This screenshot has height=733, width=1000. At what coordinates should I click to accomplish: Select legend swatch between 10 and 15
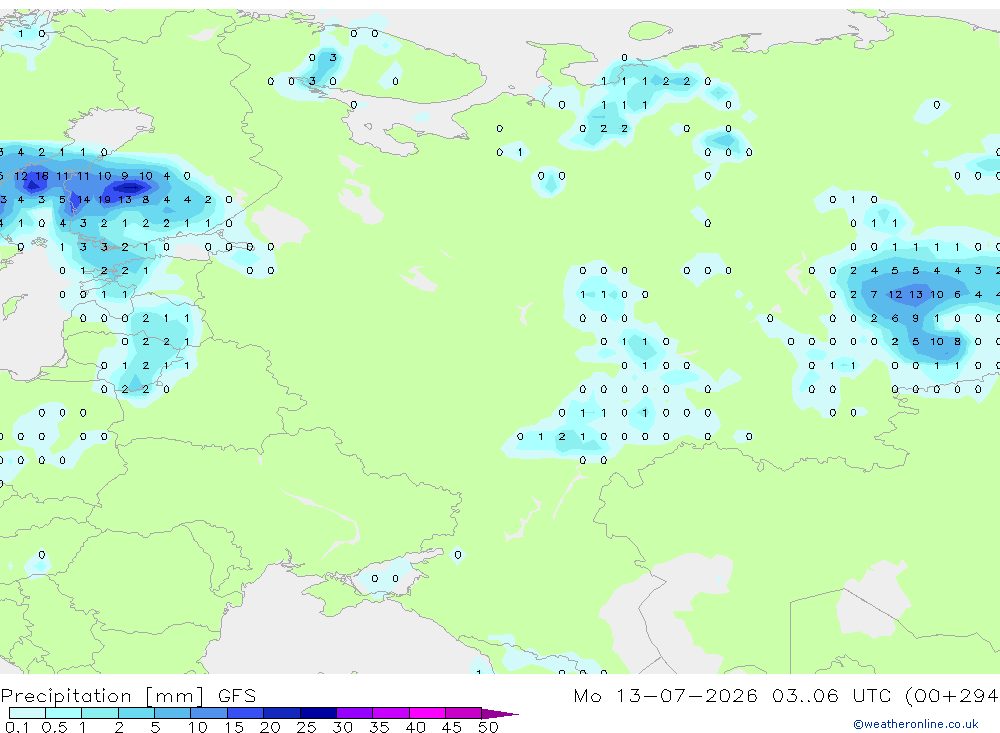[x=209, y=713]
